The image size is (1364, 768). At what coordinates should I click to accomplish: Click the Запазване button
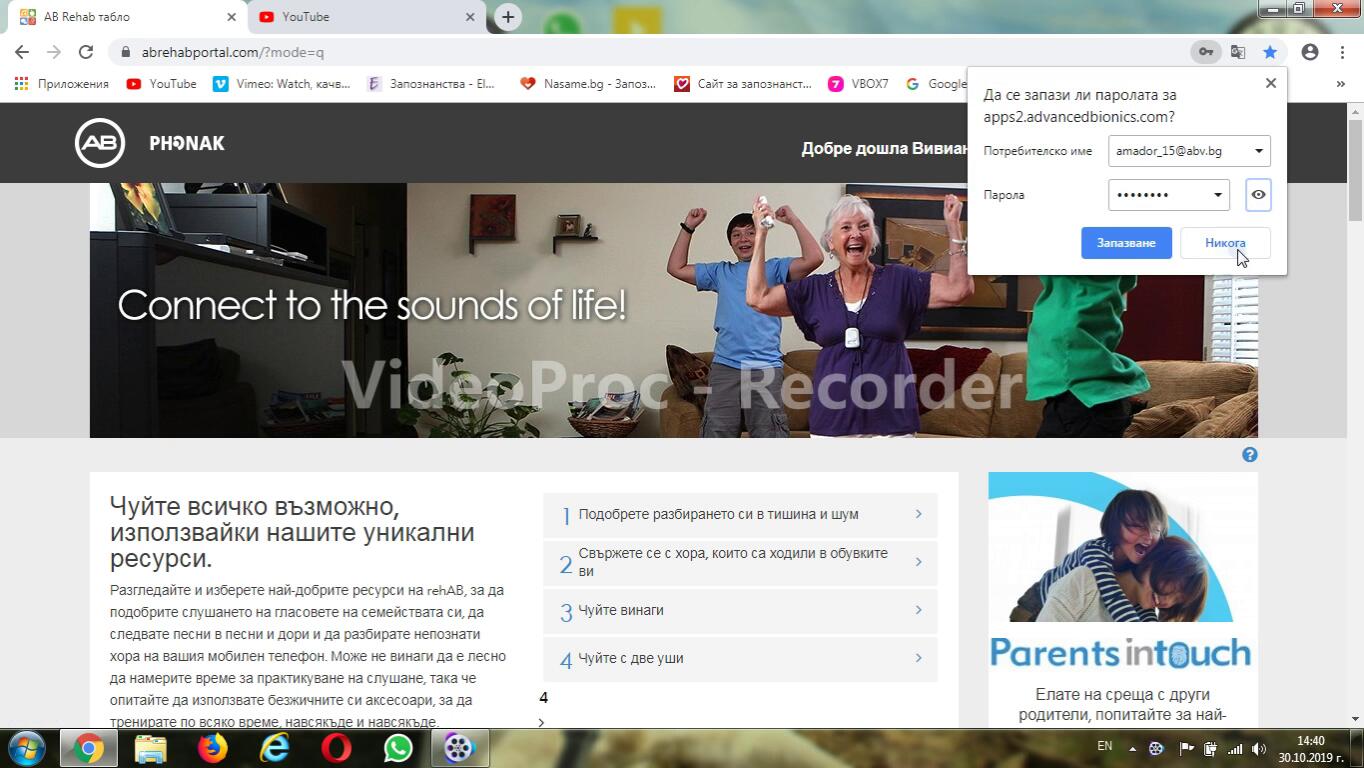(1126, 243)
